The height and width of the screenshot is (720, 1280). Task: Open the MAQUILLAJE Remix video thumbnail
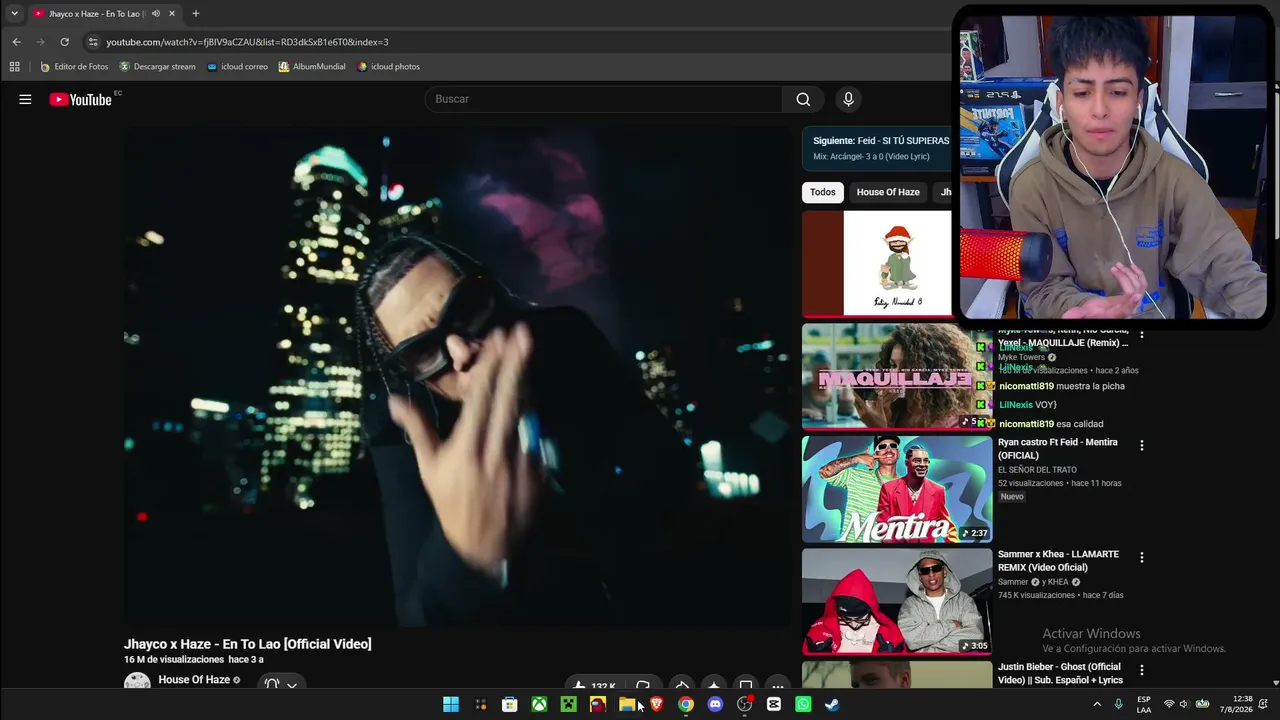coord(897,376)
